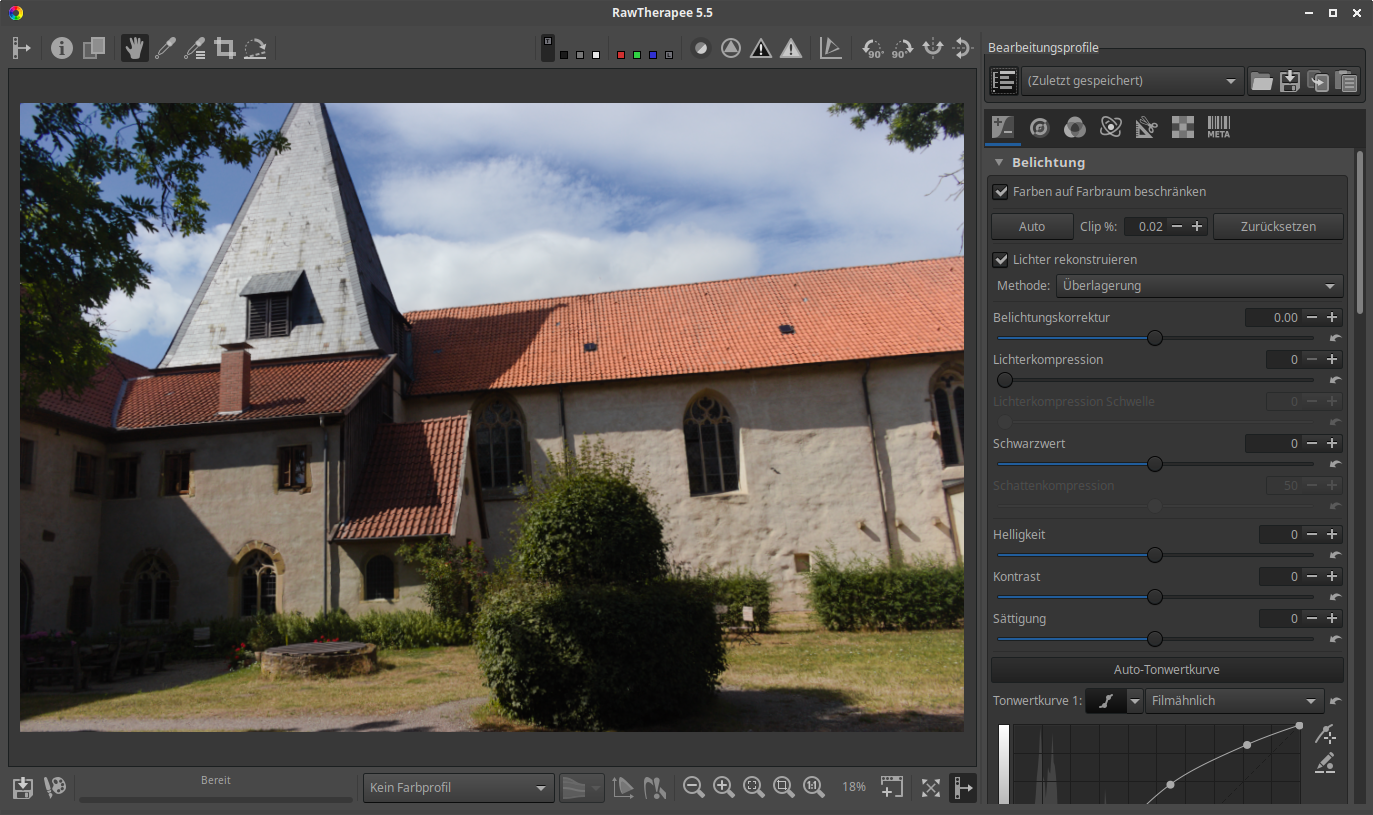
Task: Click the 'Auto-Tonwertkurve' button
Action: click(1166, 669)
